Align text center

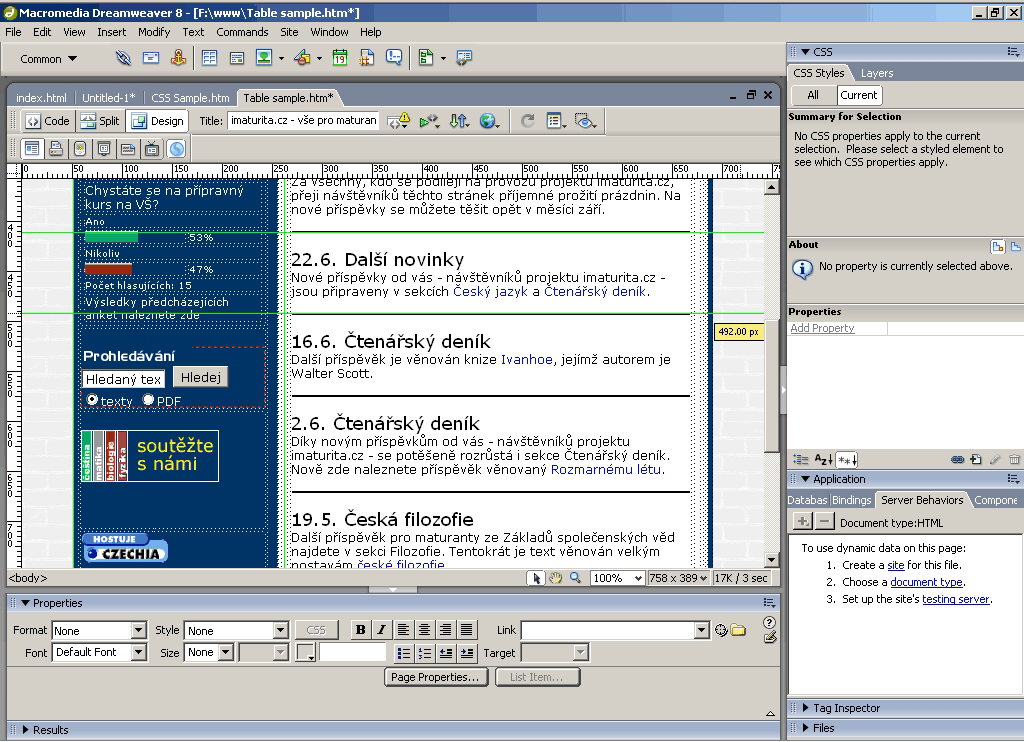424,630
